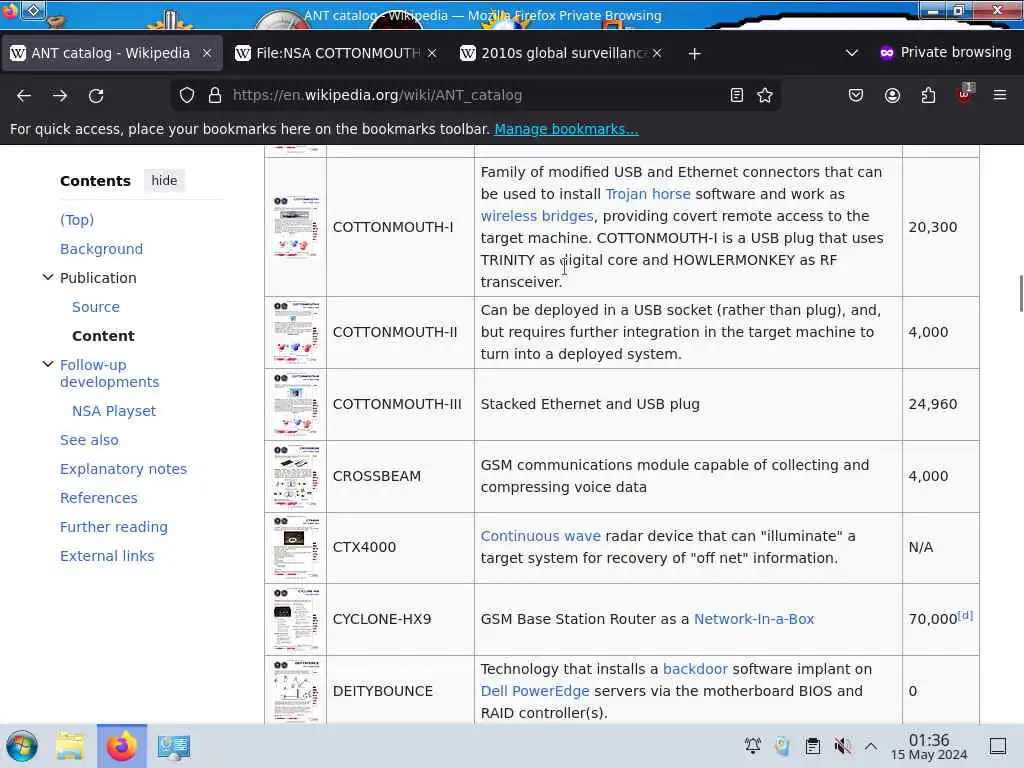Toggle reader view in address bar
The height and width of the screenshot is (768, 1024).
pyautogui.click(x=737, y=95)
